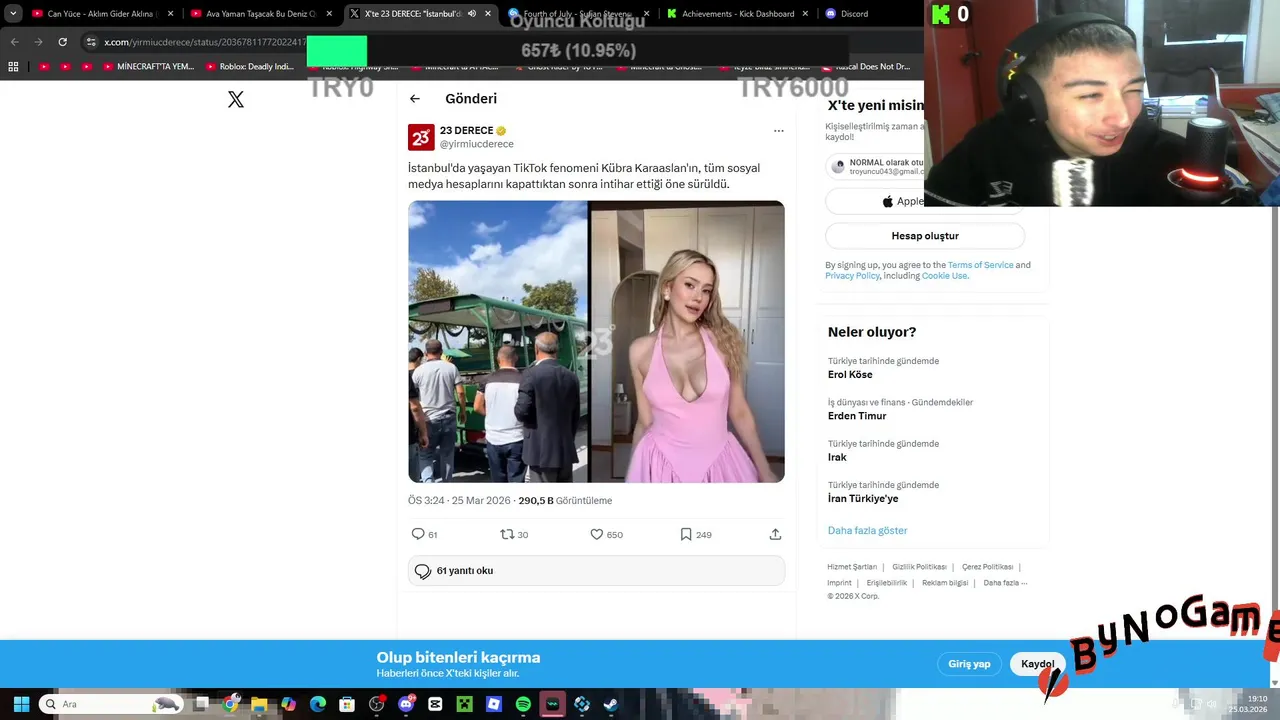Image resolution: width=1280 pixels, height=720 pixels.
Task: Open Roblox from the taskbar
Action: [494, 704]
